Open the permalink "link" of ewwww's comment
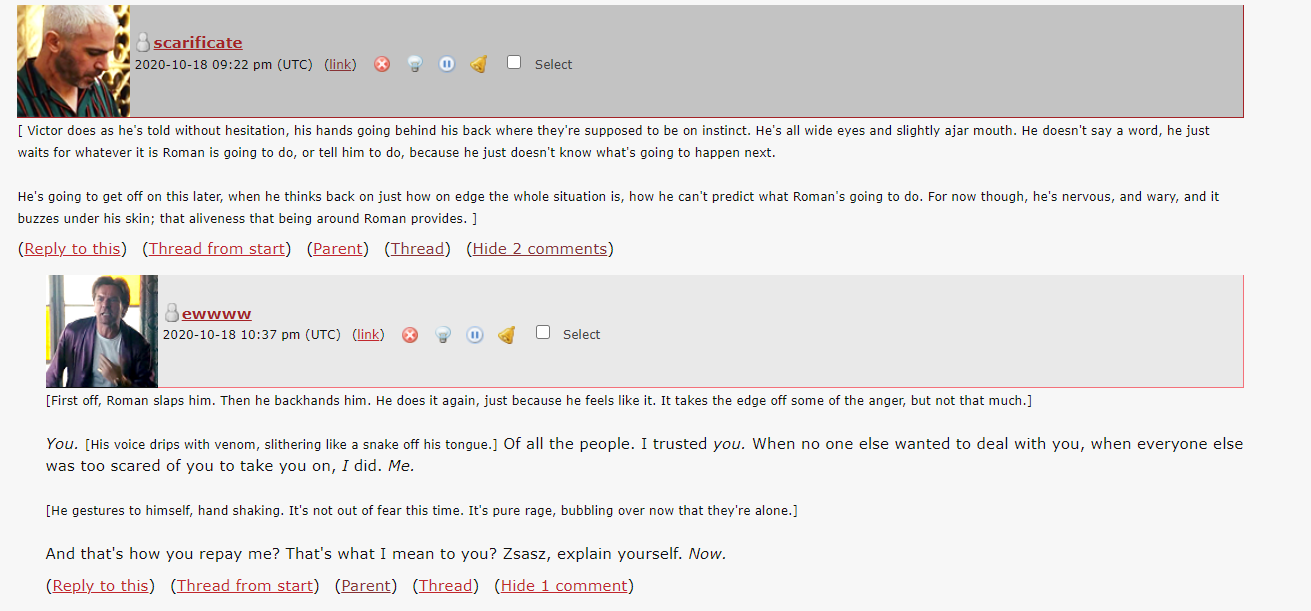 point(369,334)
